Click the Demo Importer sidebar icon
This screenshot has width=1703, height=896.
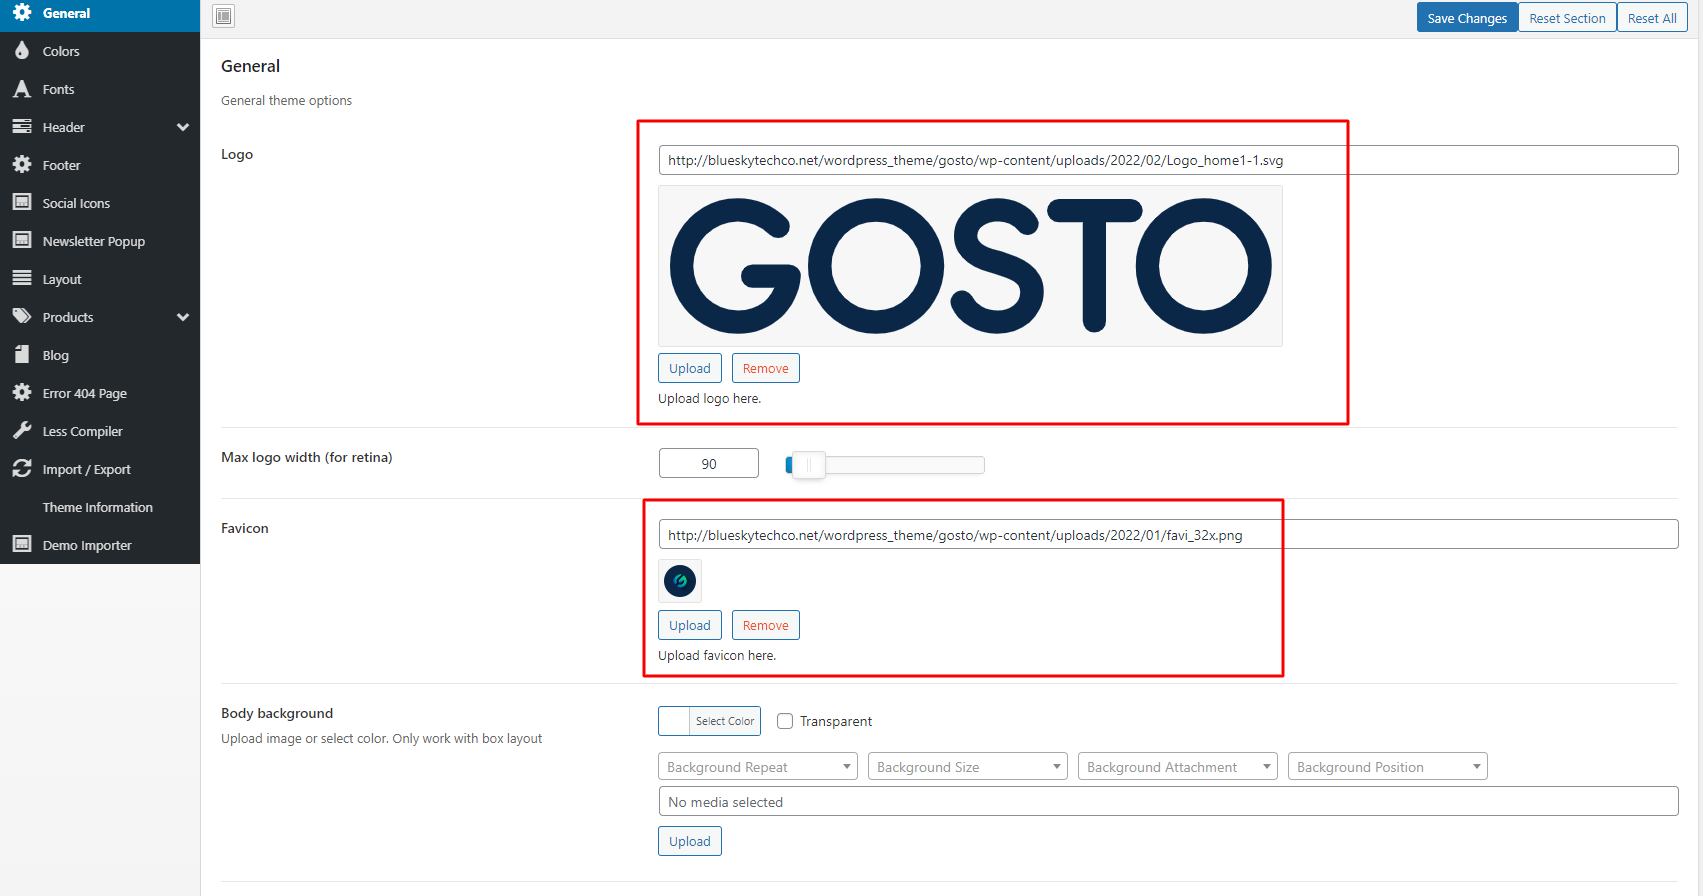[22, 545]
